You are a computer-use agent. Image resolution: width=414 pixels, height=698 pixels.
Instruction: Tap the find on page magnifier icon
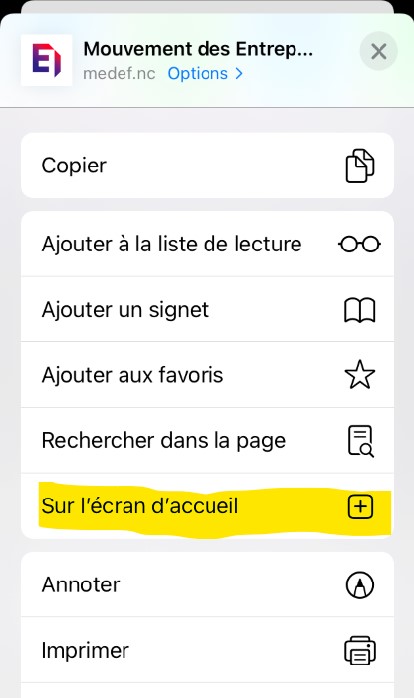click(360, 441)
